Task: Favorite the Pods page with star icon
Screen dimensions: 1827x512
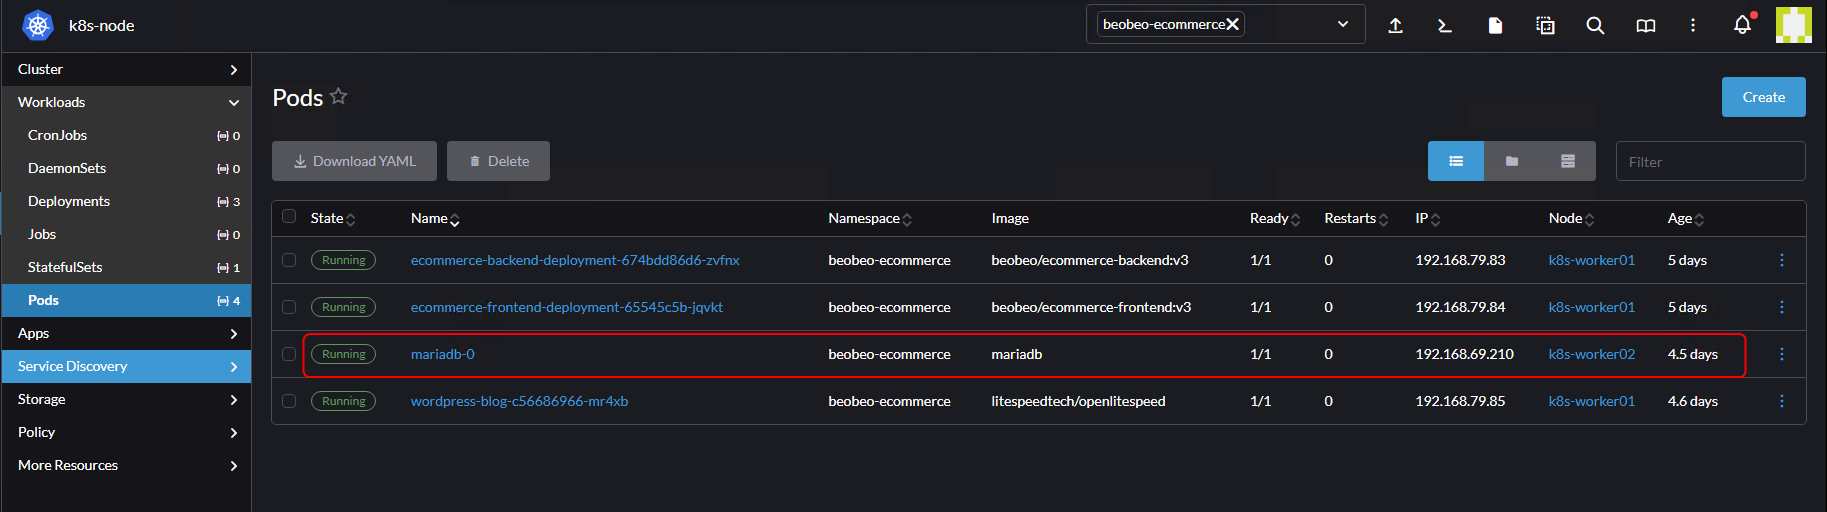Action: 339,96
